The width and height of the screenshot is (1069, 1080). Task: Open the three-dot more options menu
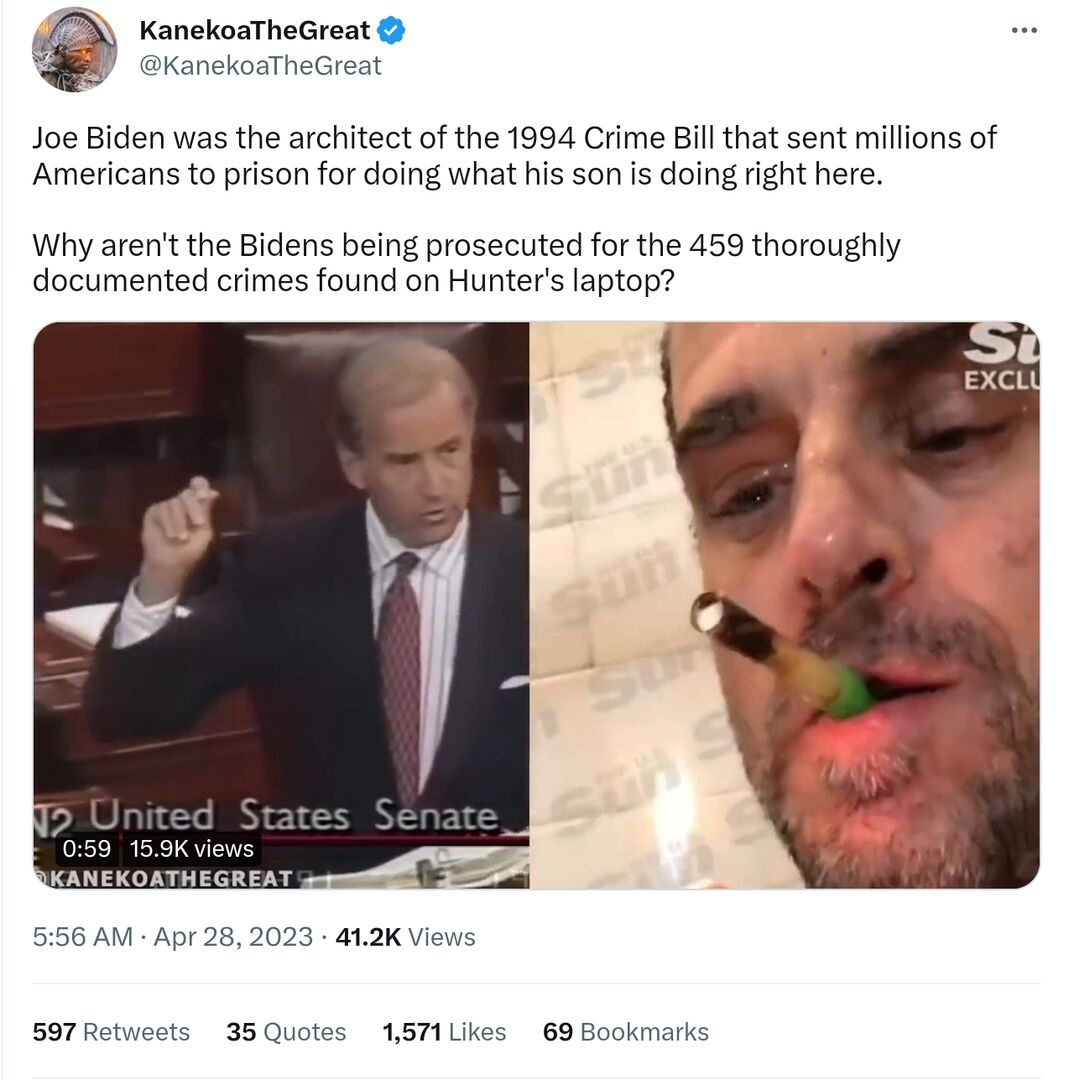(x=1024, y=30)
